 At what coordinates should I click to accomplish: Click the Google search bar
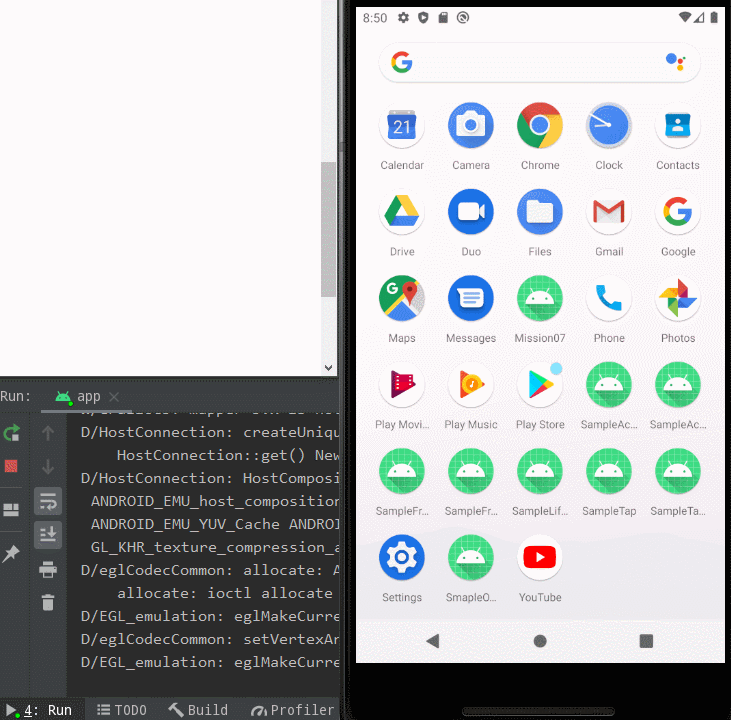click(x=539, y=62)
